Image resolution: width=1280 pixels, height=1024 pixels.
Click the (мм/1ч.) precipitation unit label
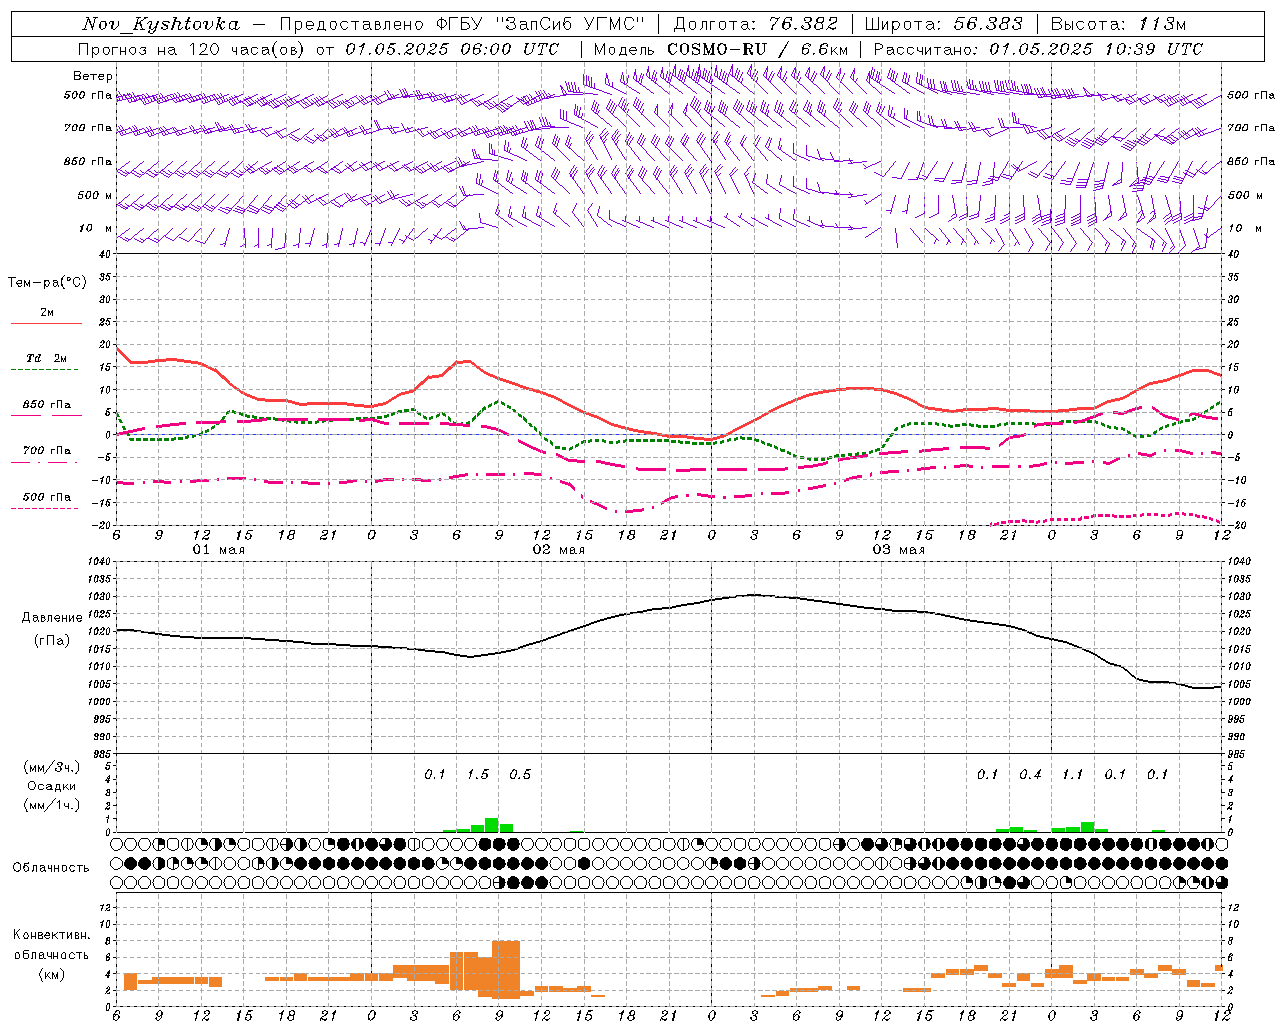click(x=51, y=805)
